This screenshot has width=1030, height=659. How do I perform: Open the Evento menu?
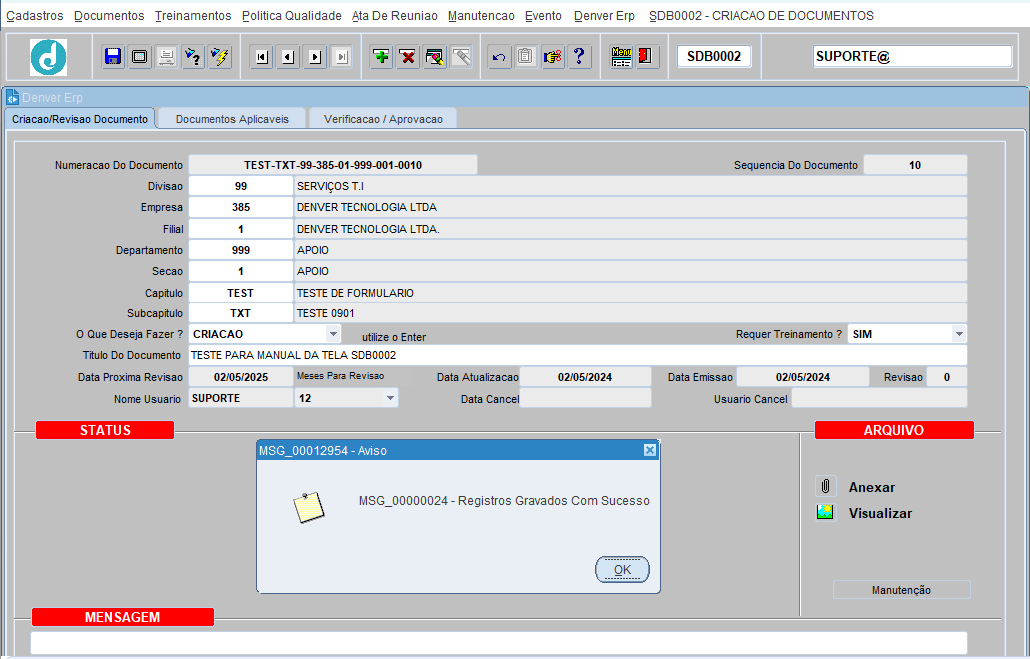543,16
